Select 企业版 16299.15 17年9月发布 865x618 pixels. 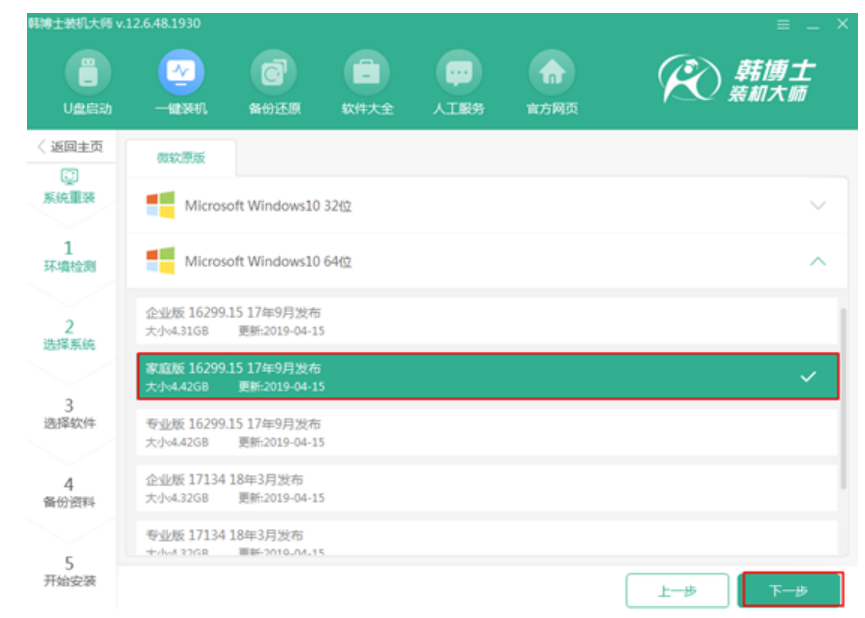point(487,321)
